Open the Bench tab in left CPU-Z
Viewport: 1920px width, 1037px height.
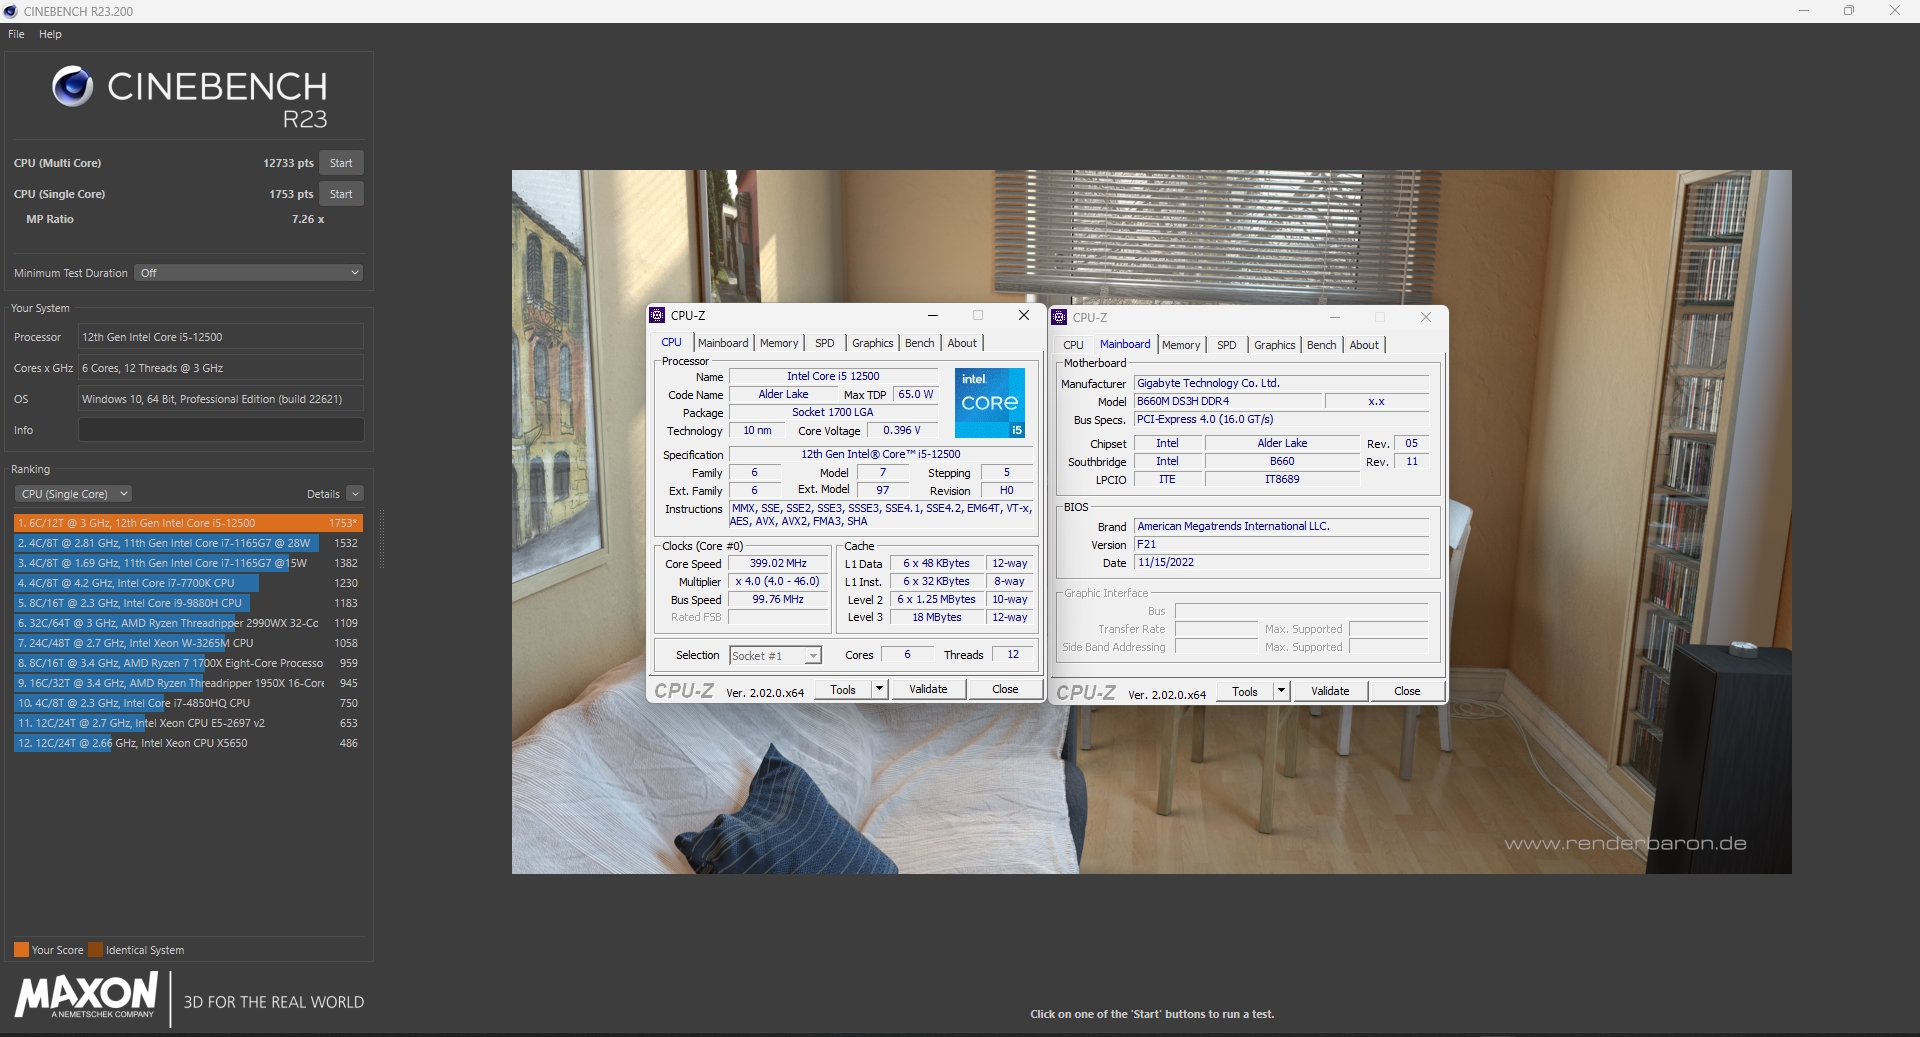(x=920, y=343)
